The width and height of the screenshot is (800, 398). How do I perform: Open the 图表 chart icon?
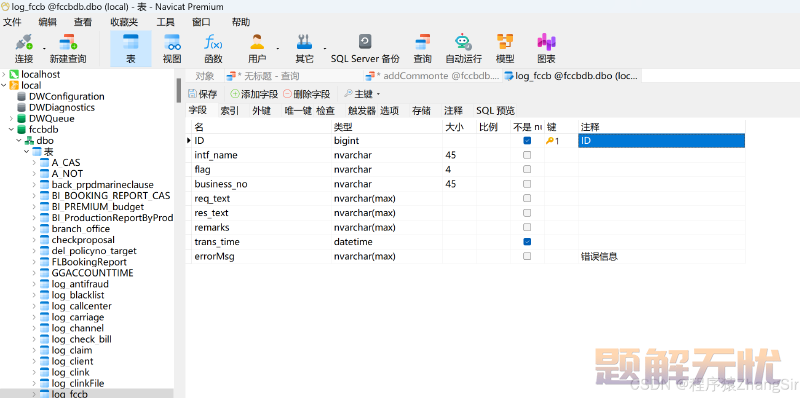pyautogui.click(x=546, y=42)
